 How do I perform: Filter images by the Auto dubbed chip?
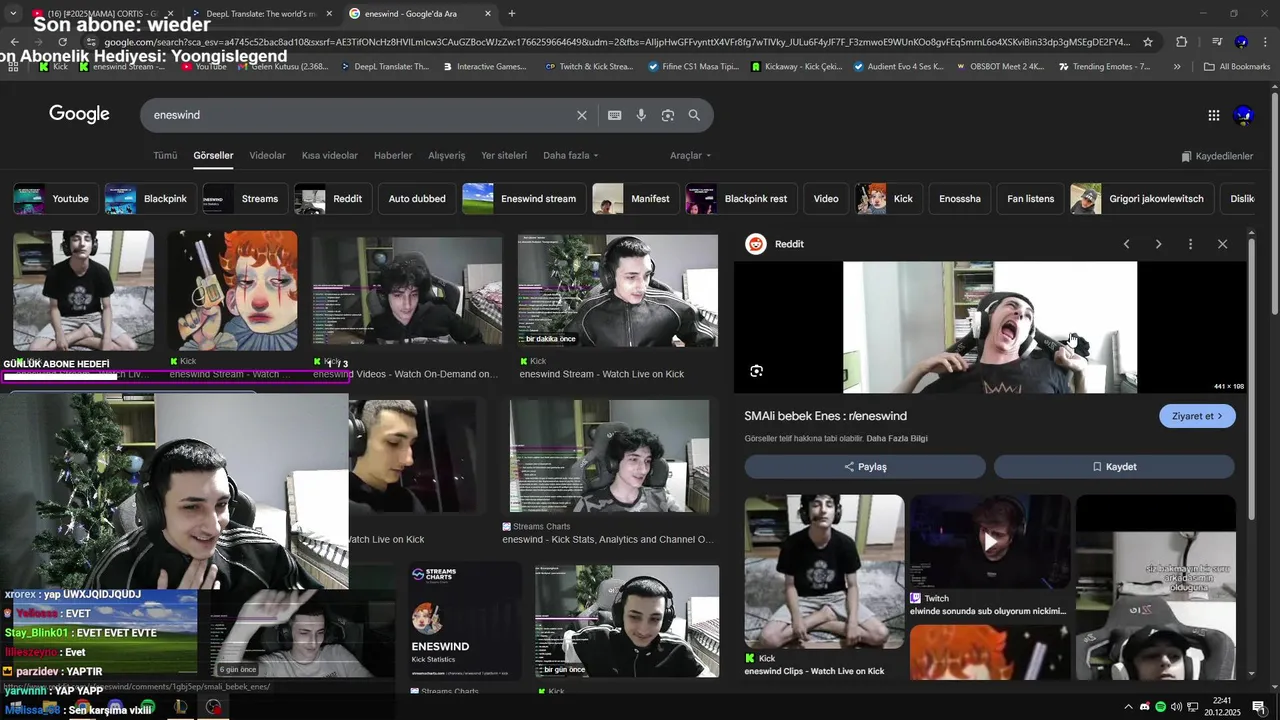click(417, 199)
